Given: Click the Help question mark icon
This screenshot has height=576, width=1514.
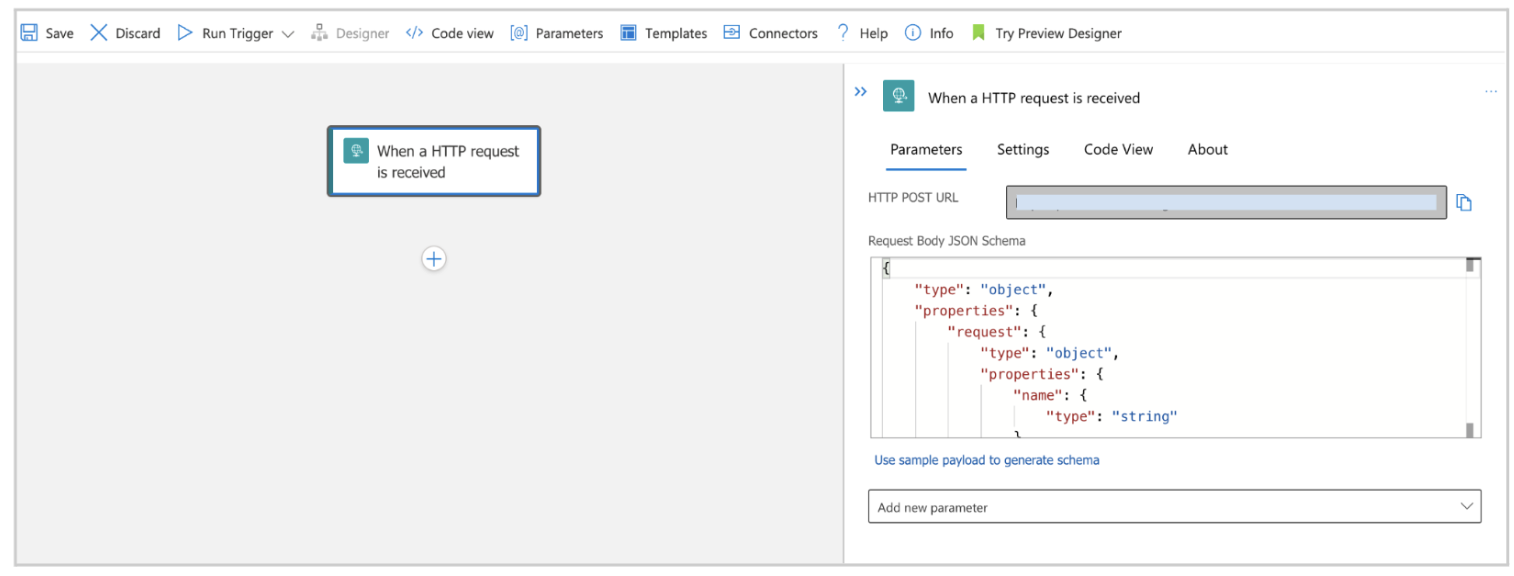Looking at the screenshot, I should (843, 33).
